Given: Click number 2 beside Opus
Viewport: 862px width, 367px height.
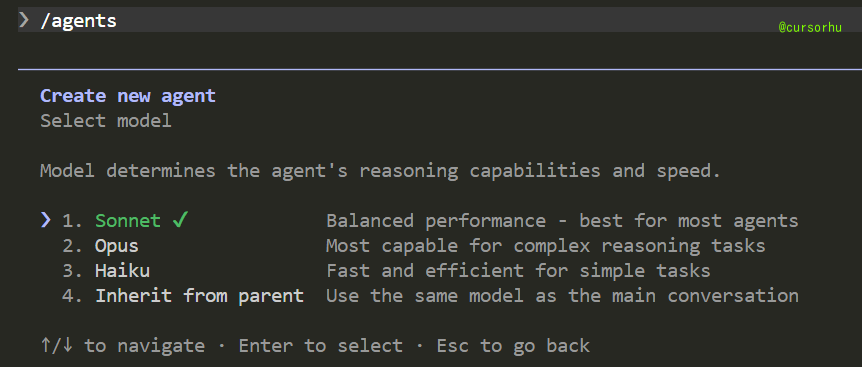Looking at the screenshot, I should (x=72, y=246).
